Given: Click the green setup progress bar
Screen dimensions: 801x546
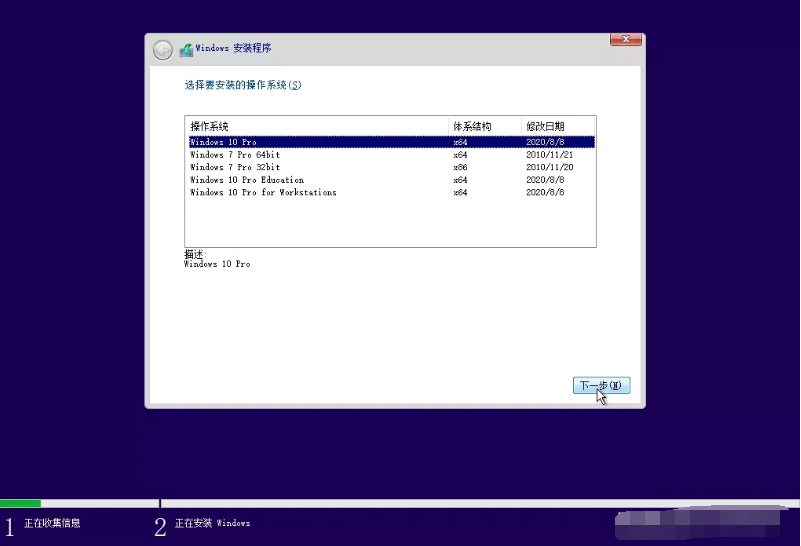Looking at the screenshot, I should (x=20, y=504).
